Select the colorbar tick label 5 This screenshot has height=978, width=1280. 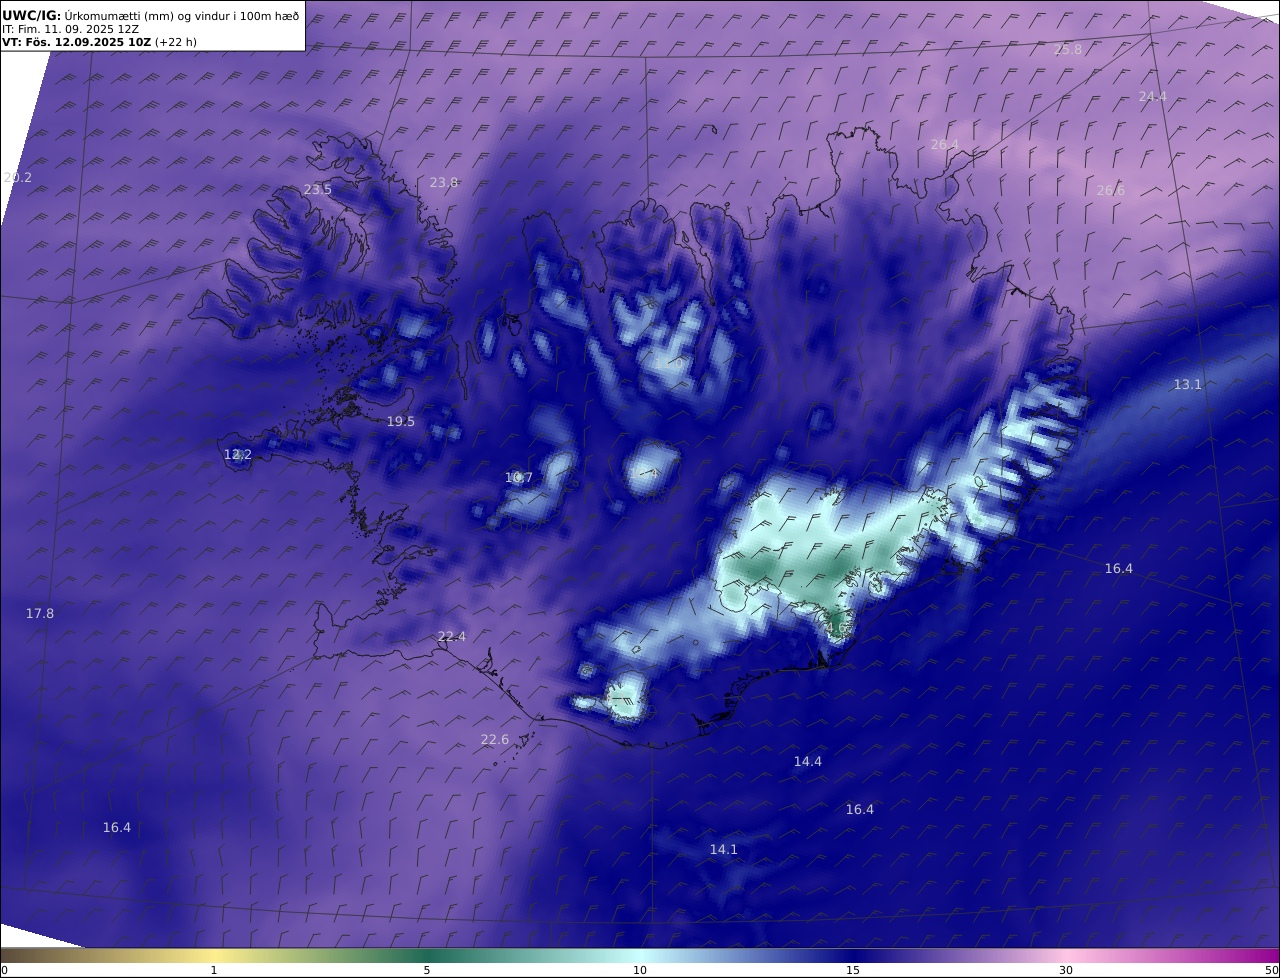pyautogui.click(x=427, y=970)
